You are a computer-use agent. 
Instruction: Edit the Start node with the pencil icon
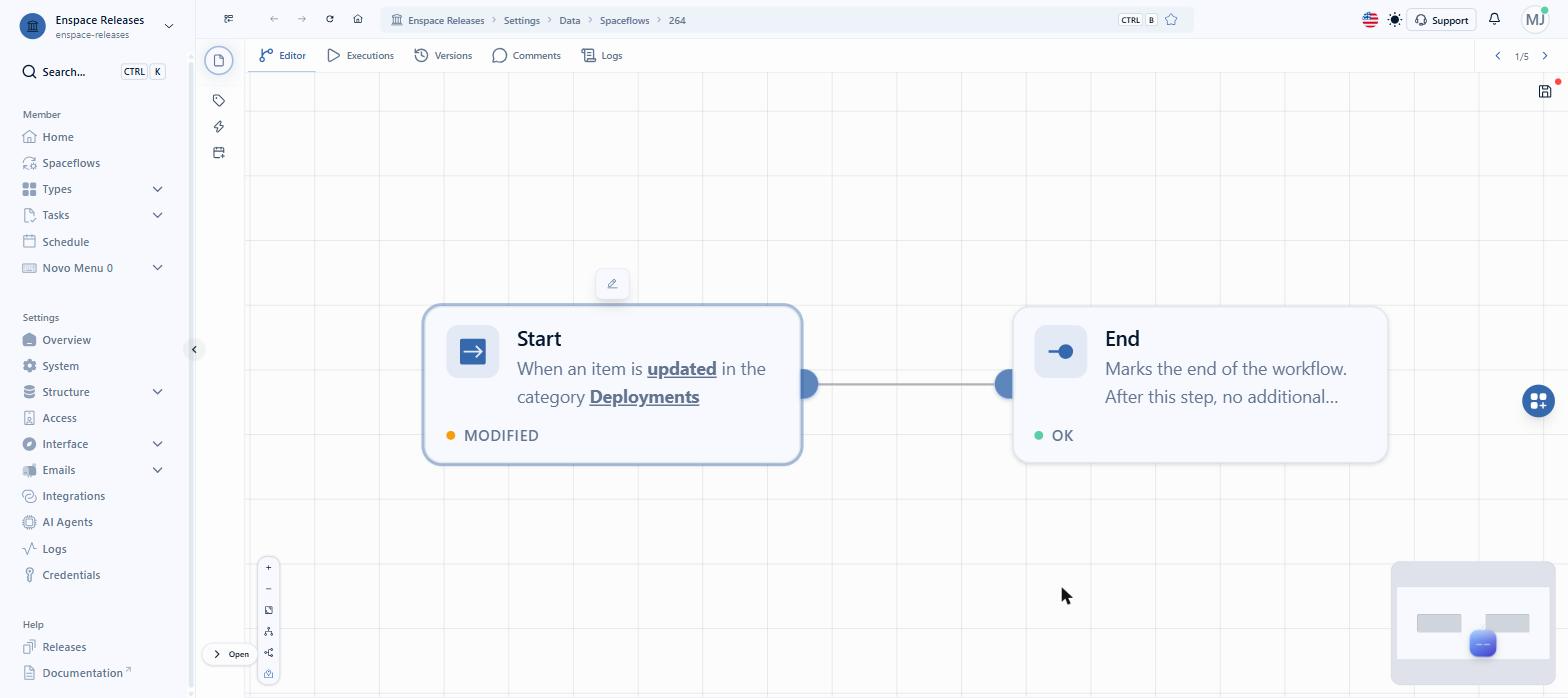coord(612,283)
